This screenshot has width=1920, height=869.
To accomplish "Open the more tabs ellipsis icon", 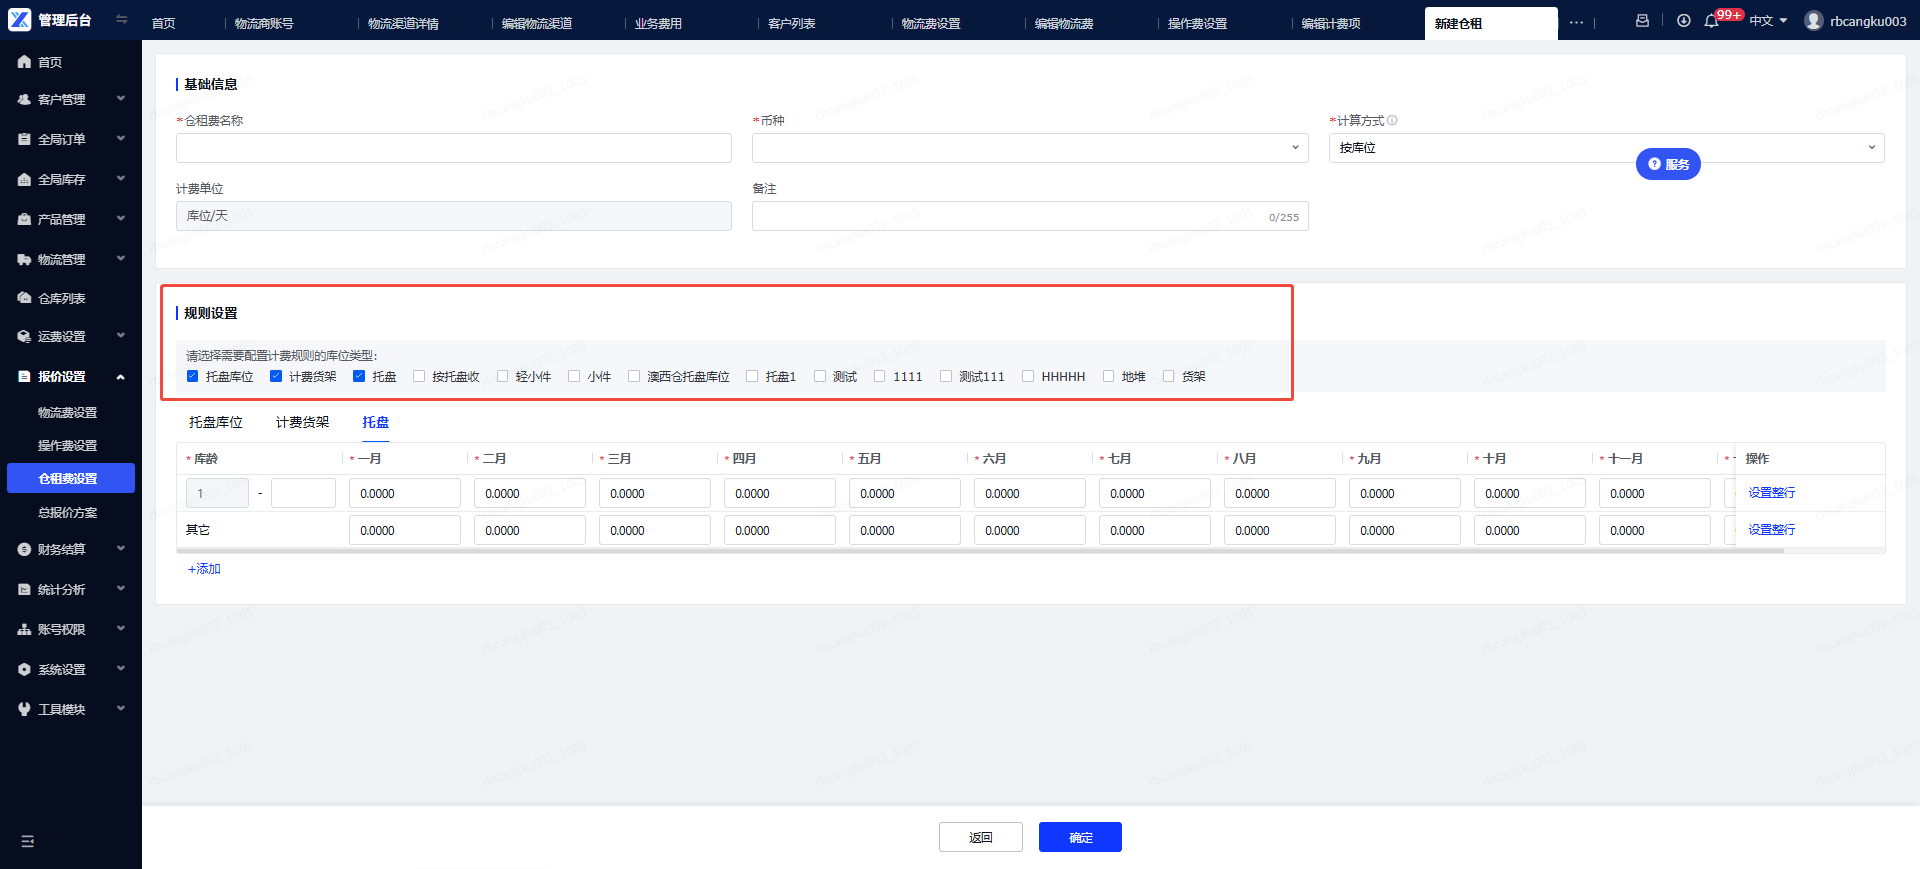I will pyautogui.click(x=1576, y=22).
